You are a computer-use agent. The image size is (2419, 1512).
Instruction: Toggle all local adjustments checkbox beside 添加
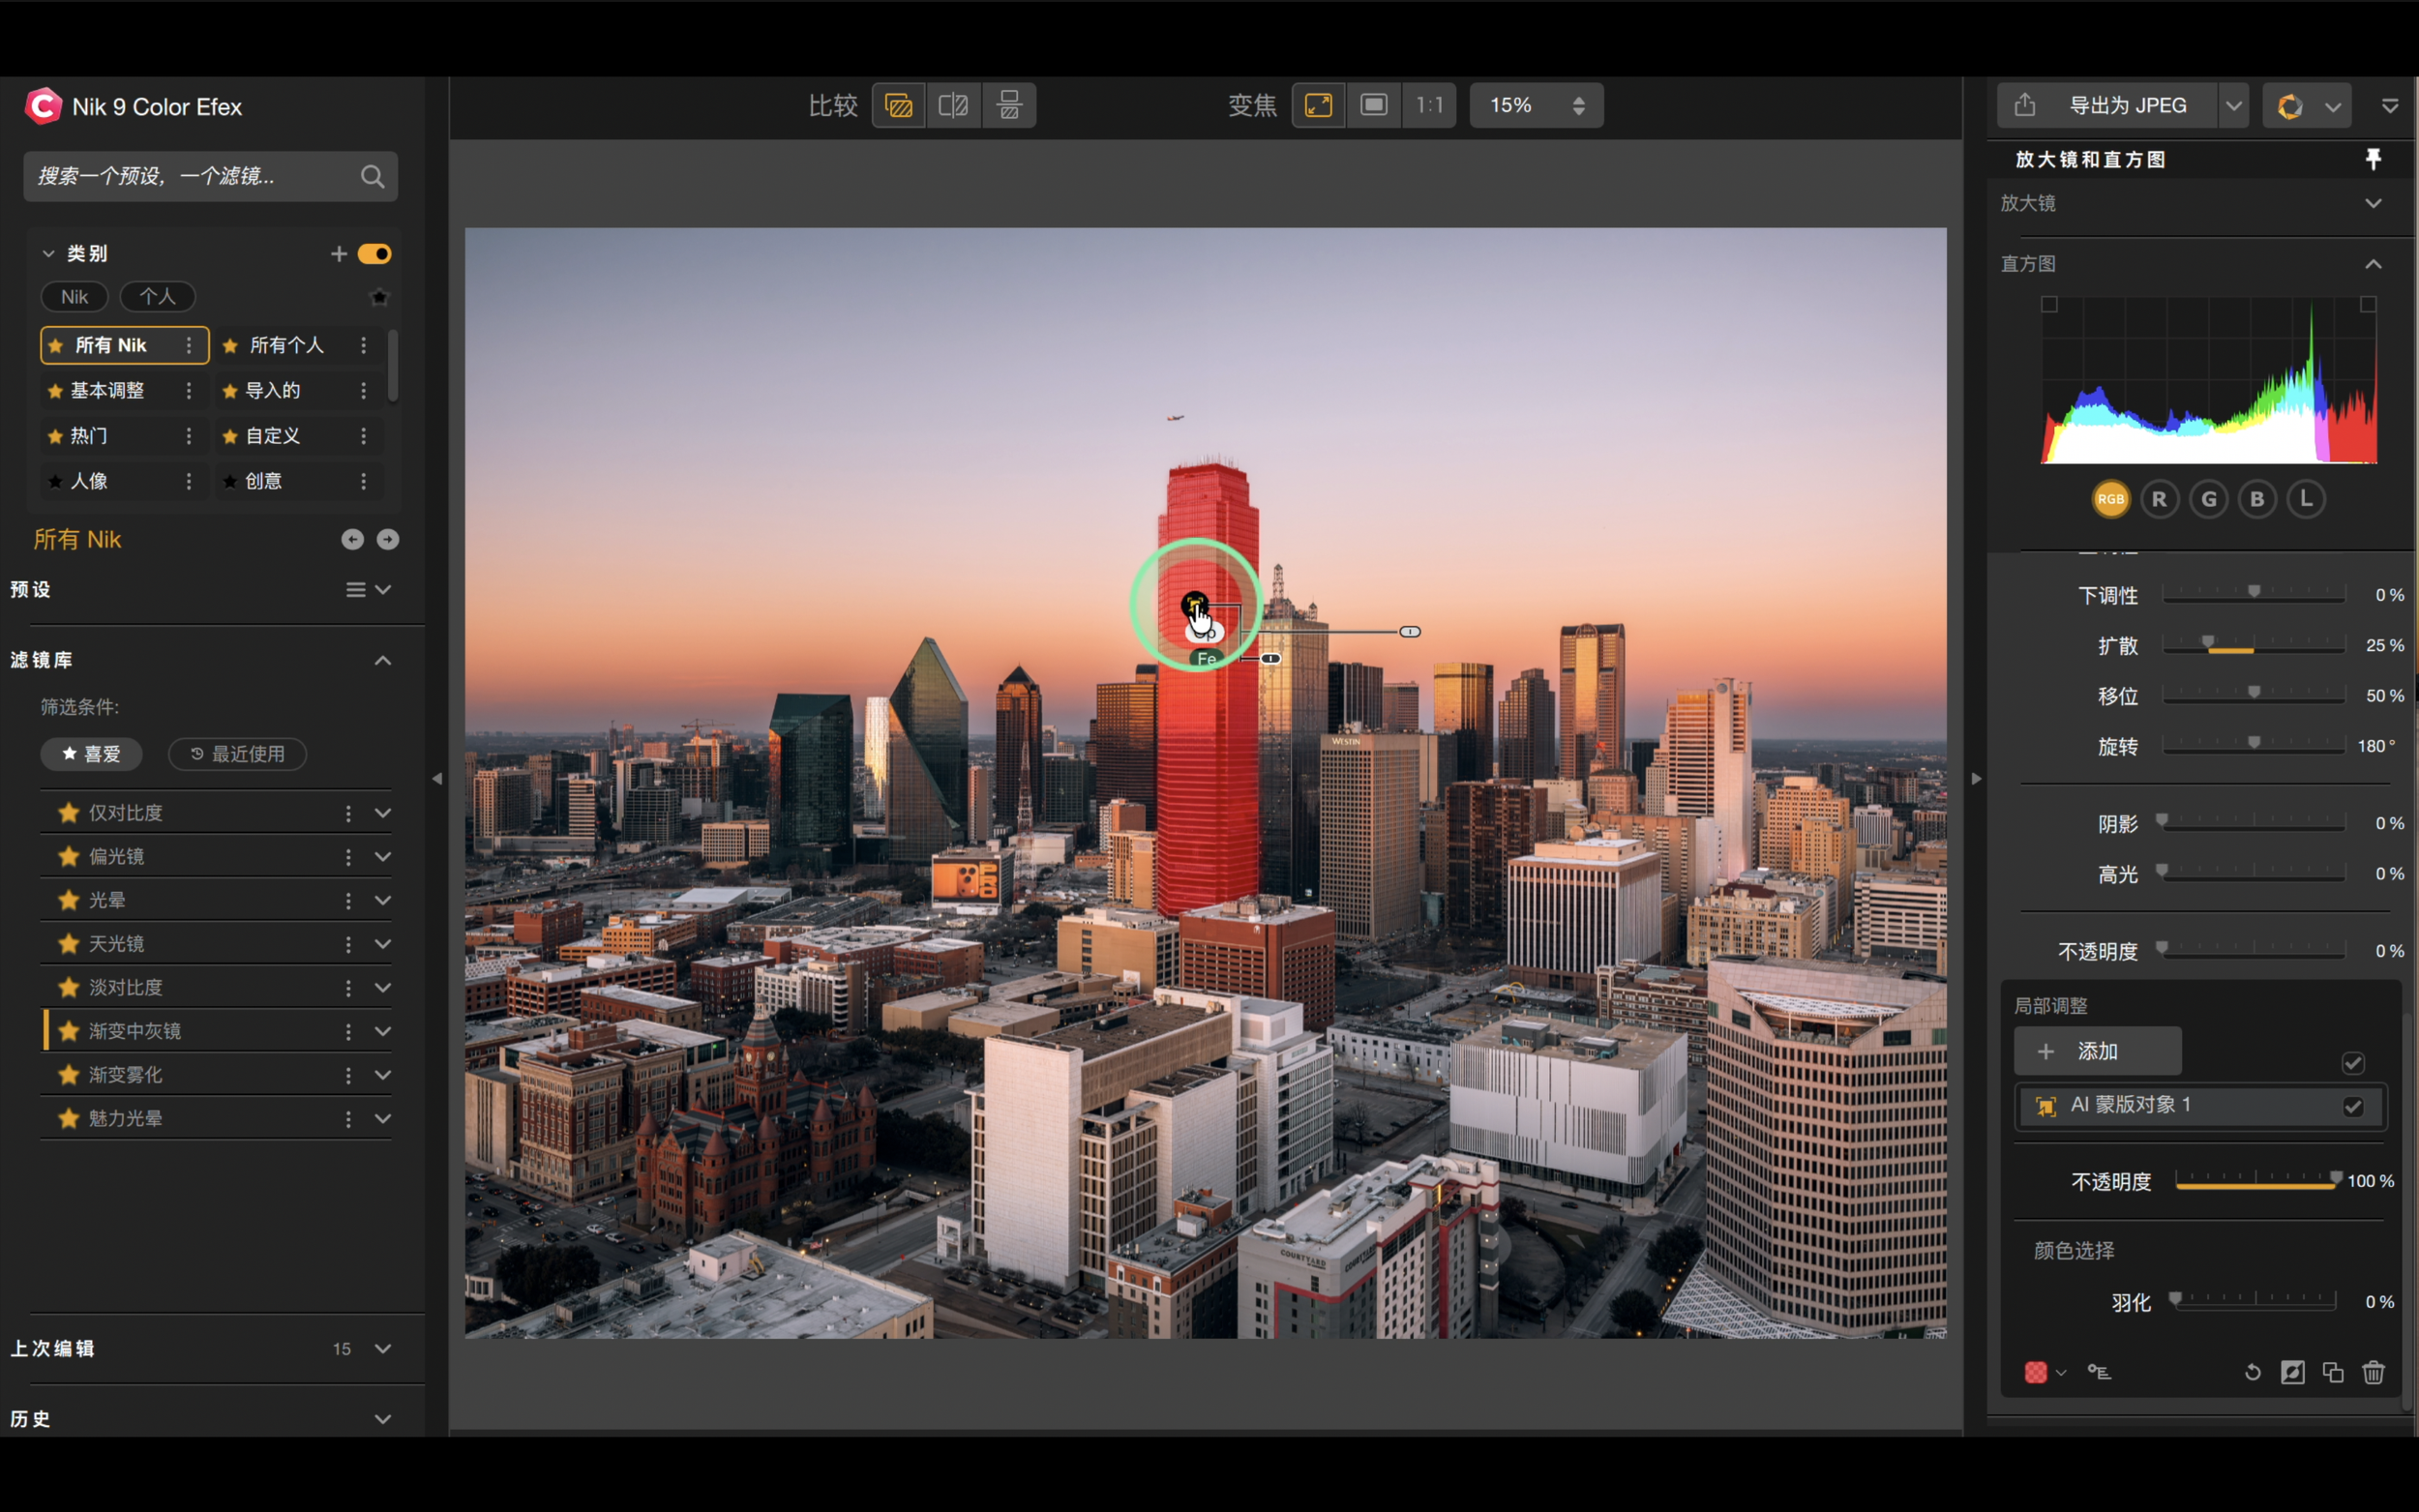click(x=2352, y=1063)
